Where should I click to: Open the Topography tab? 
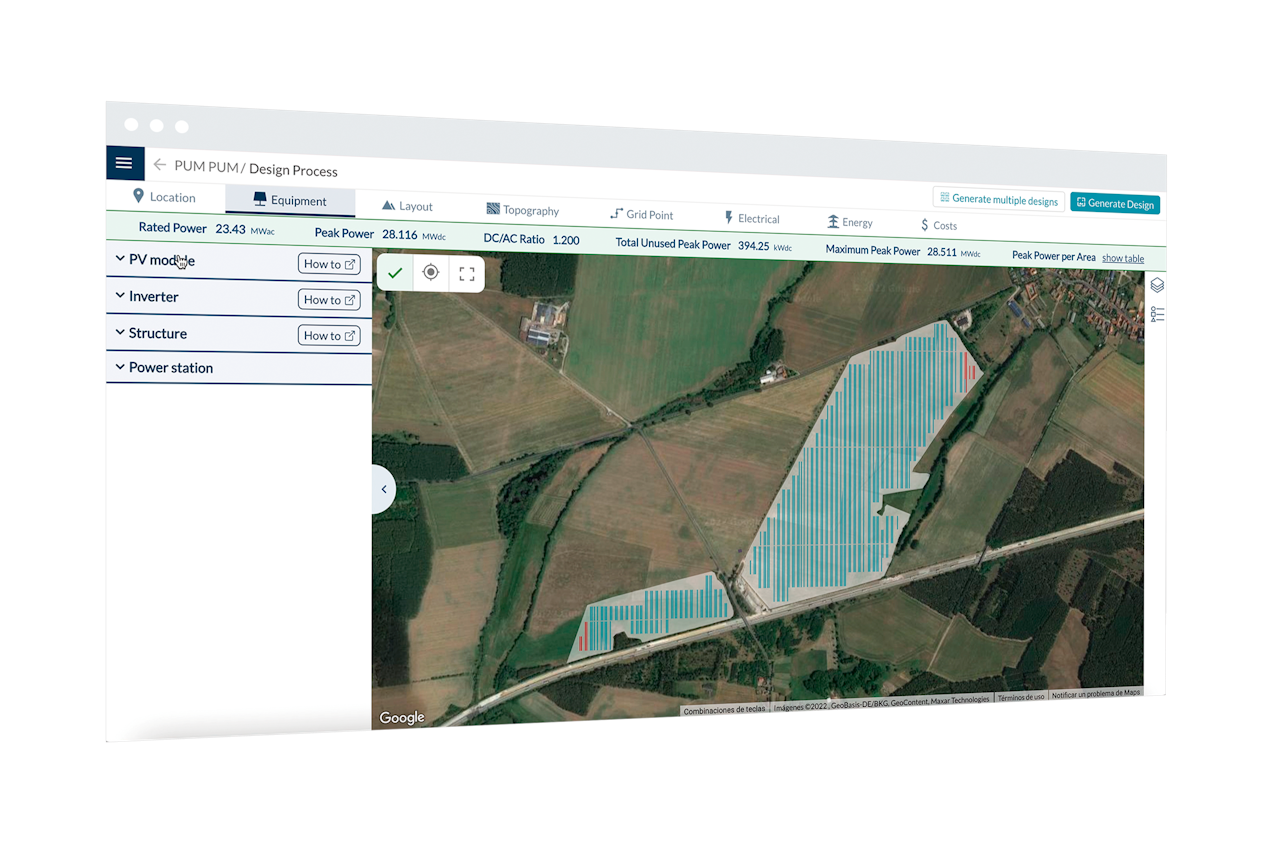click(523, 210)
